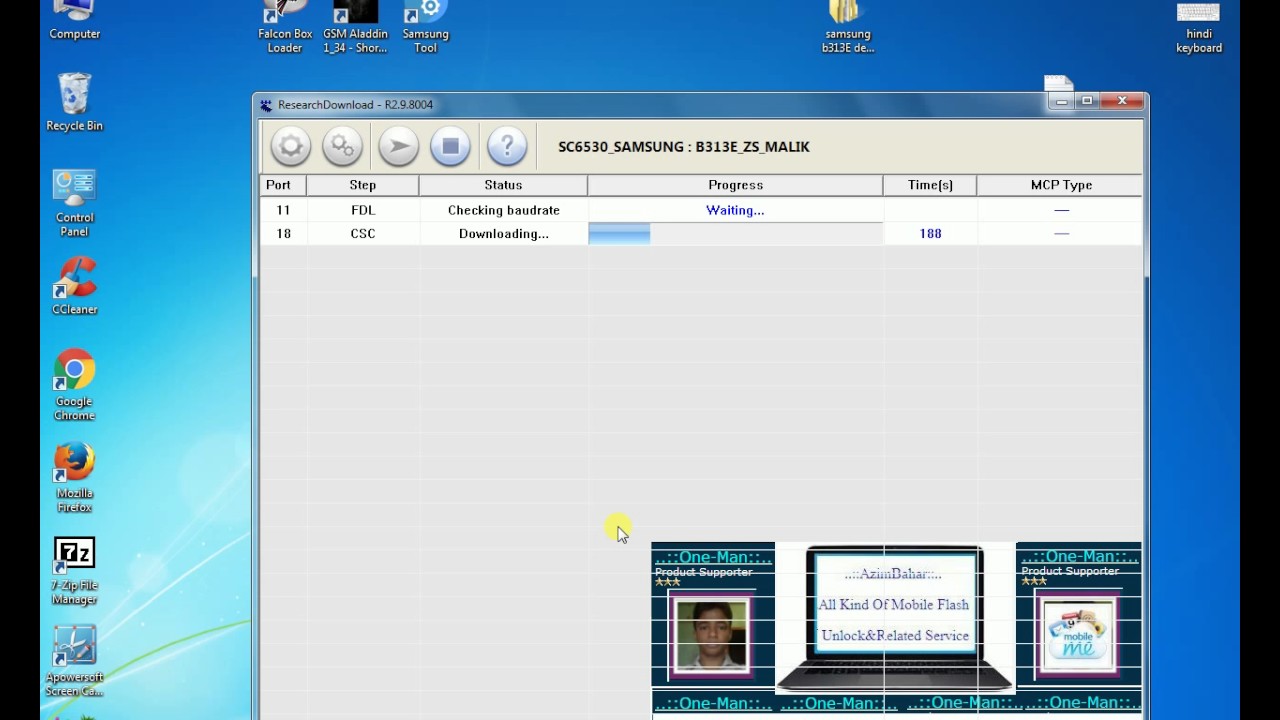Viewport: 1280px width, 720px height.
Task: Click the 188 time value
Action: click(930, 233)
